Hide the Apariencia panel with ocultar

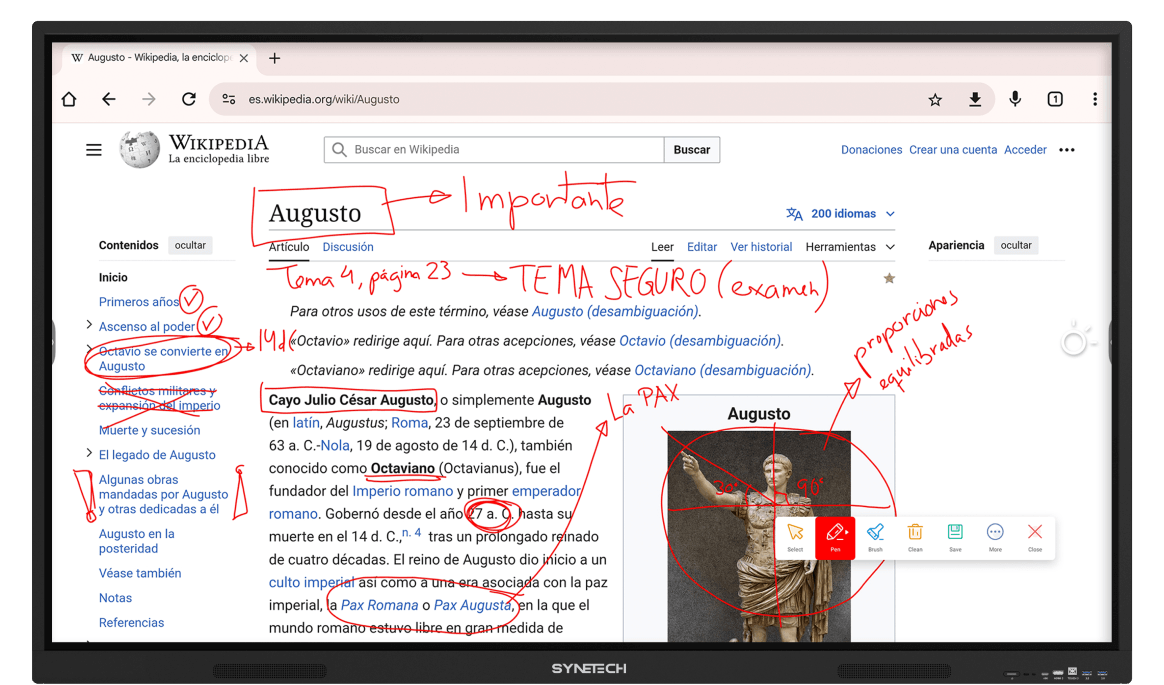pyautogui.click(x=1016, y=246)
